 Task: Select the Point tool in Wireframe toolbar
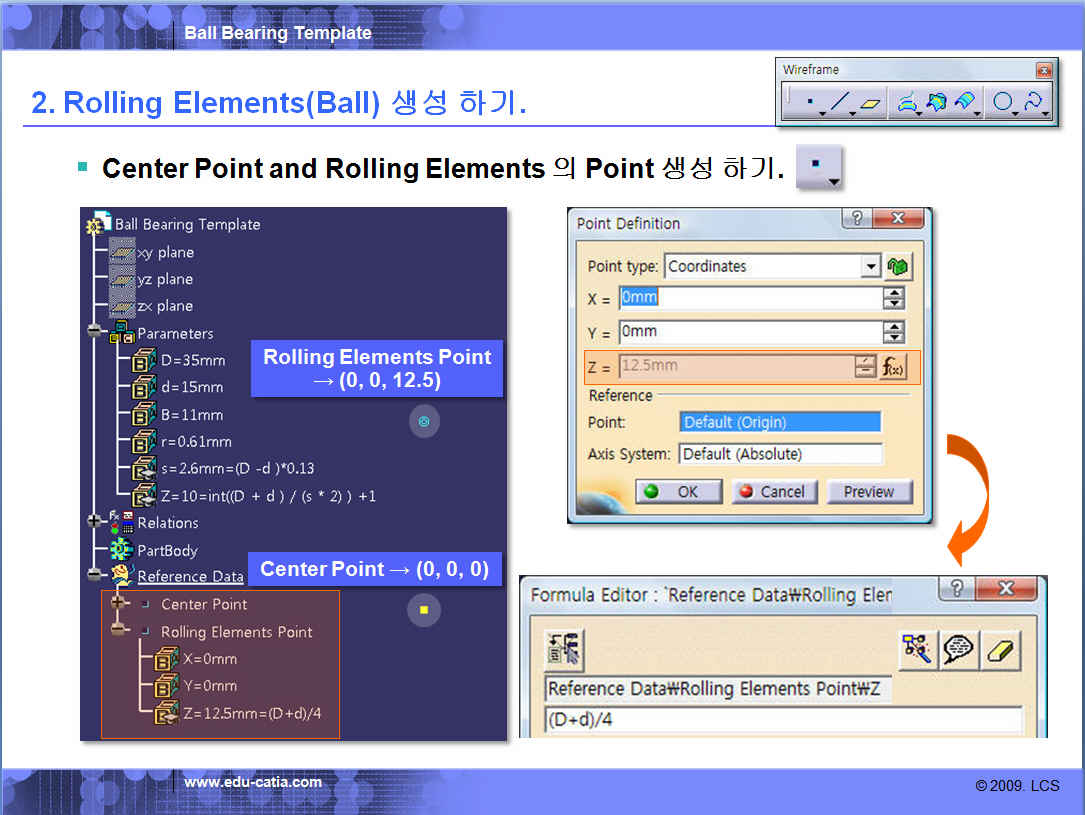810,102
